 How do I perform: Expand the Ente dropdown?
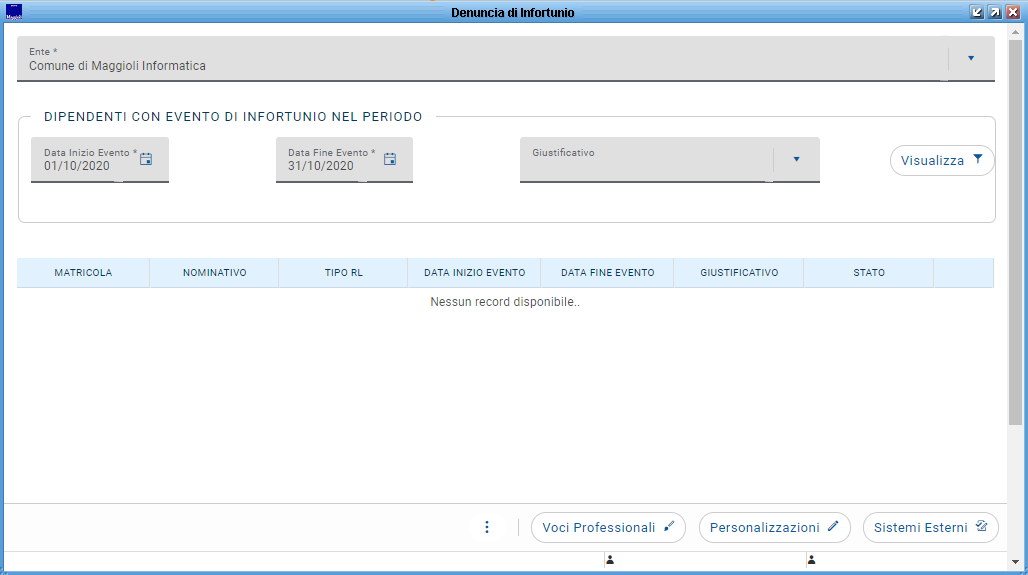click(971, 58)
